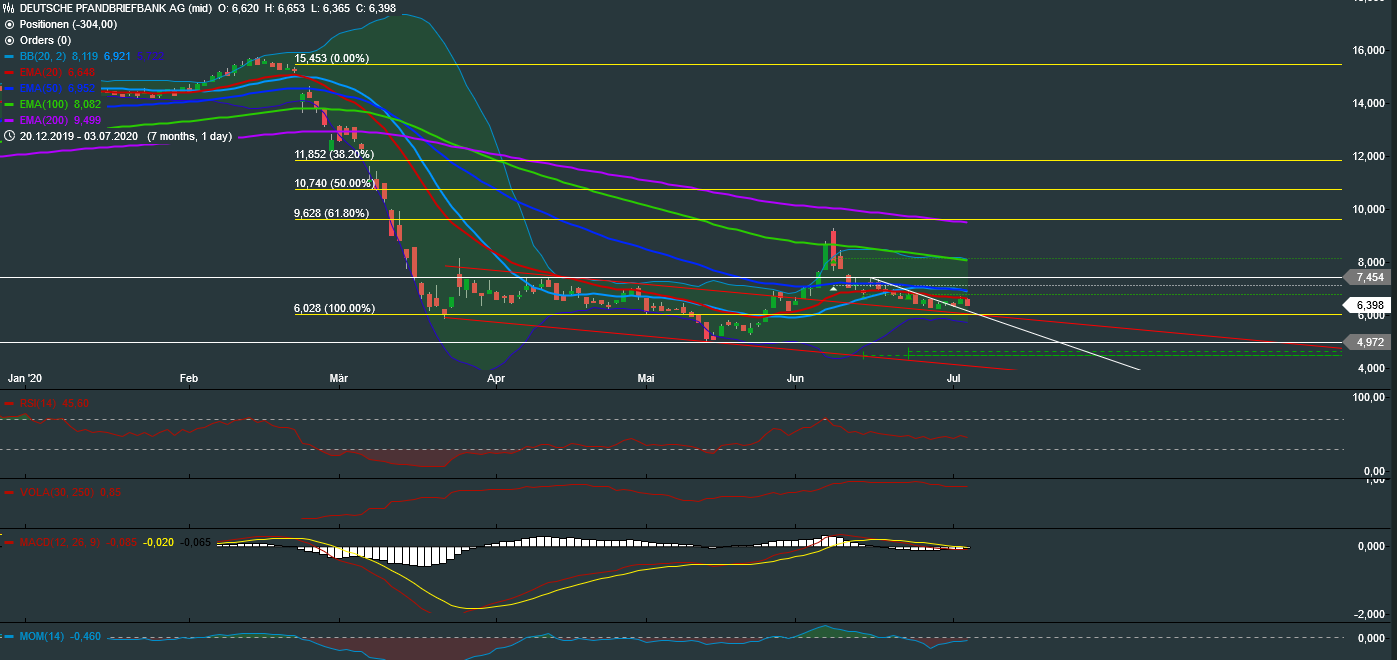Click the 10,740 (50.00%) Fibonacci label
Viewport: 1397px width, 660px height.
tap(334, 184)
